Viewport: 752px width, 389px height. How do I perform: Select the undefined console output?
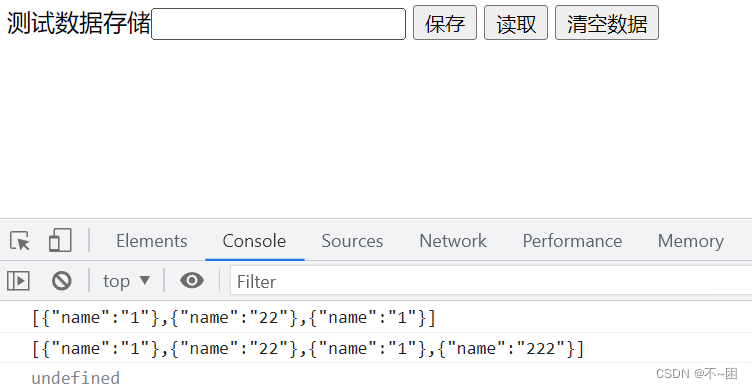pyautogui.click(x=75, y=378)
